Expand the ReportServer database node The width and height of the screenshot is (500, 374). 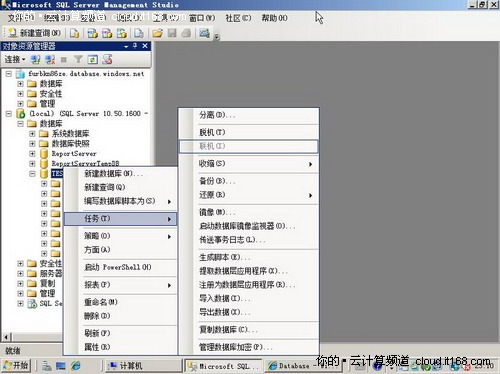pyautogui.click(x=32, y=154)
